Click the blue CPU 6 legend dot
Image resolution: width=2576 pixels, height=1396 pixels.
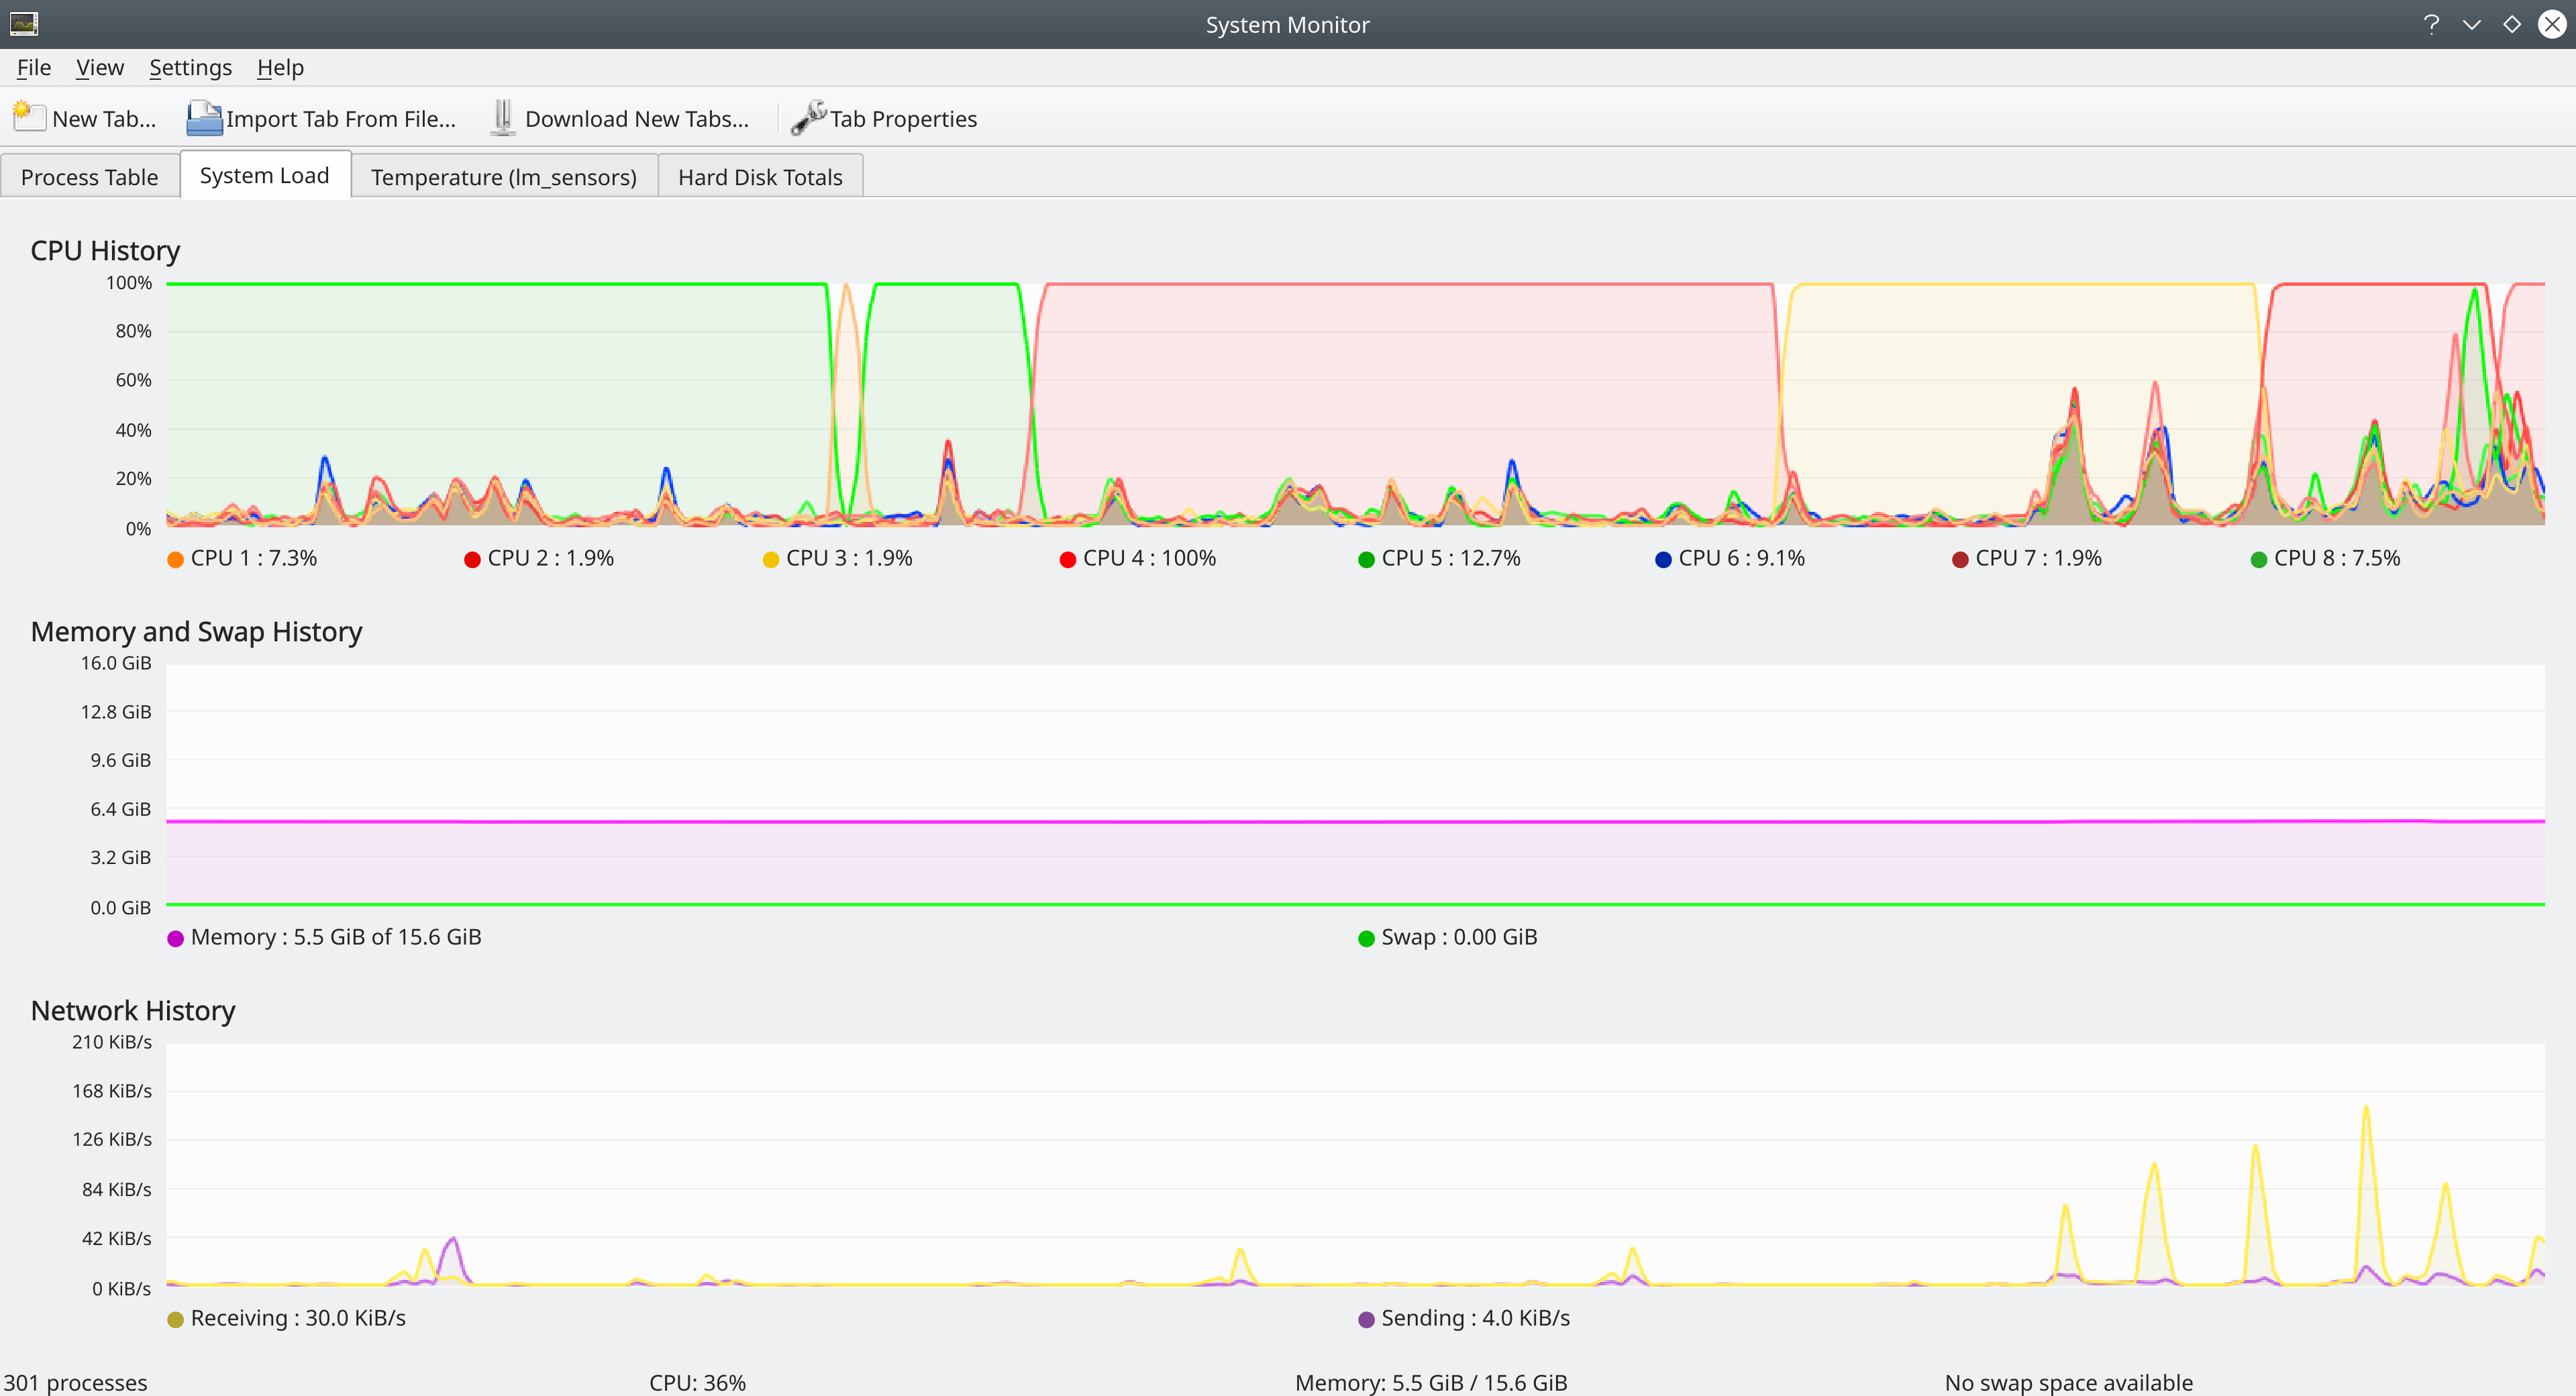coord(1663,560)
